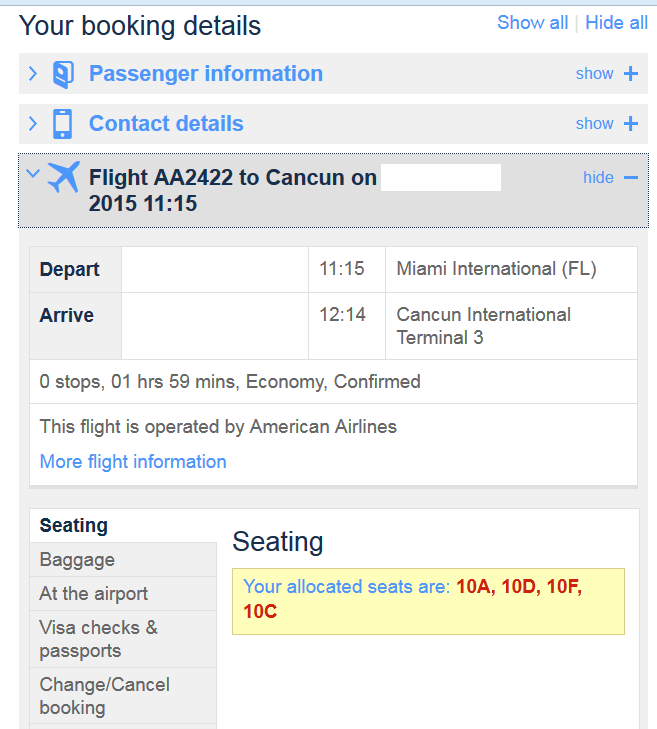Collapse flight section using down chevron

pyautogui.click(x=33, y=173)
